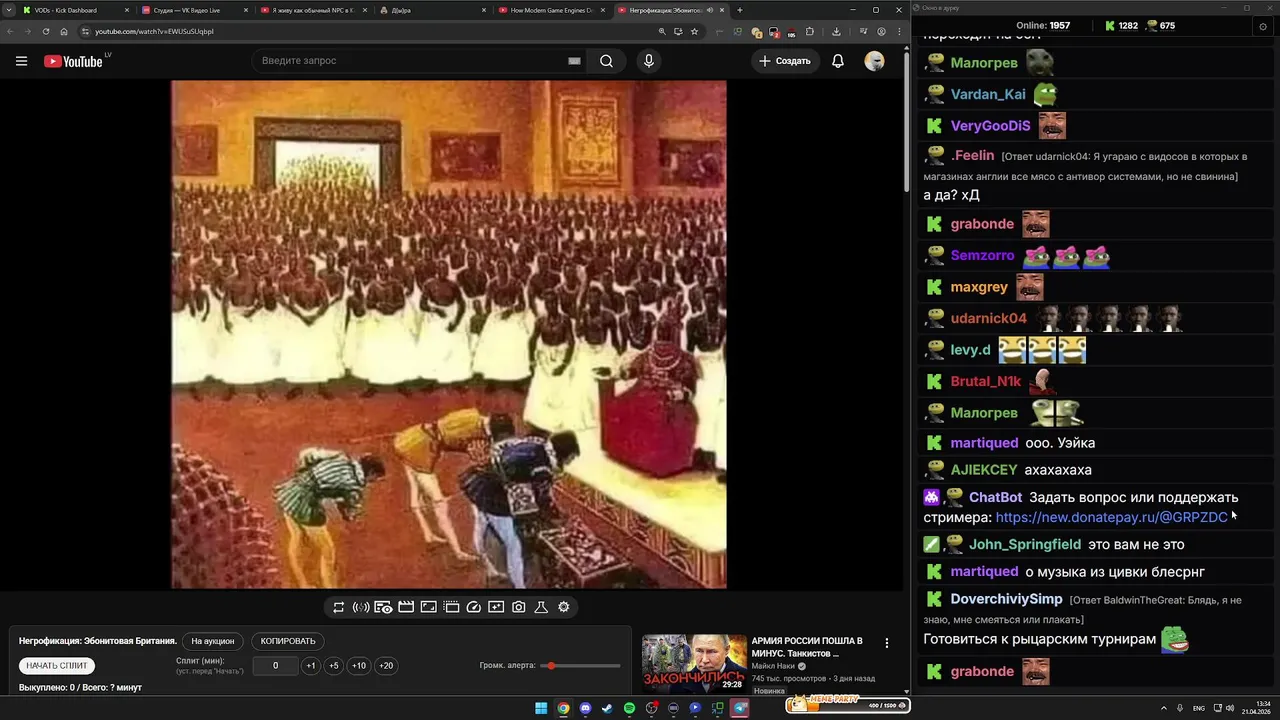Click the YouTube search magnifier button
The width and height of the screenshot is (1280, 720).
point(606,61)
